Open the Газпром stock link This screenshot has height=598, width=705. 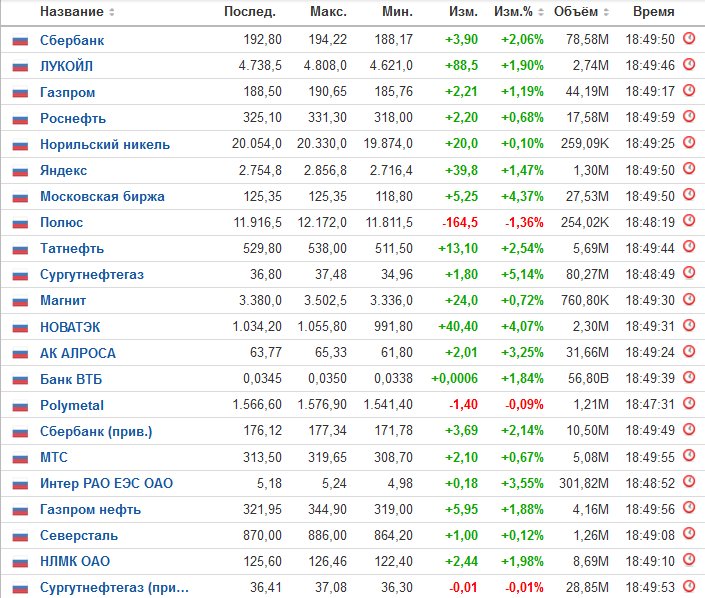point(67,93)
